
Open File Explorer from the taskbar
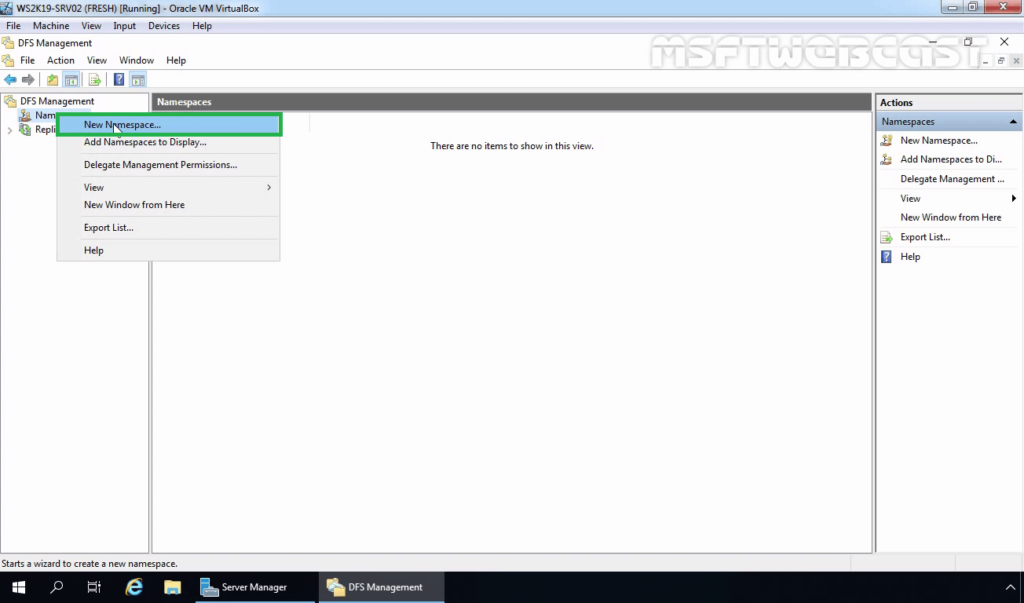coord(172,587)
